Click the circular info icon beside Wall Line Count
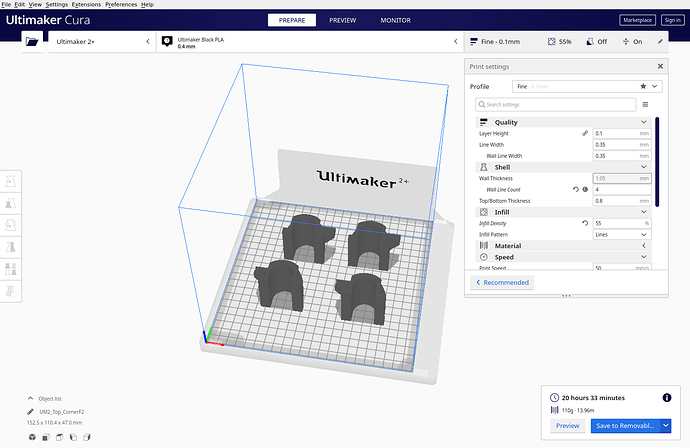Screen dimensions: 690x448 585,190
